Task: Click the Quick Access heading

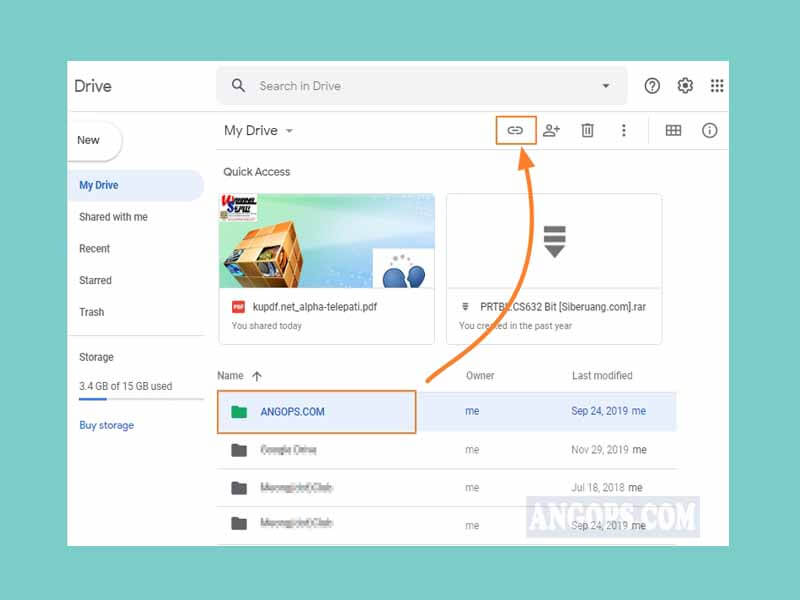Action: pos(257,172)
